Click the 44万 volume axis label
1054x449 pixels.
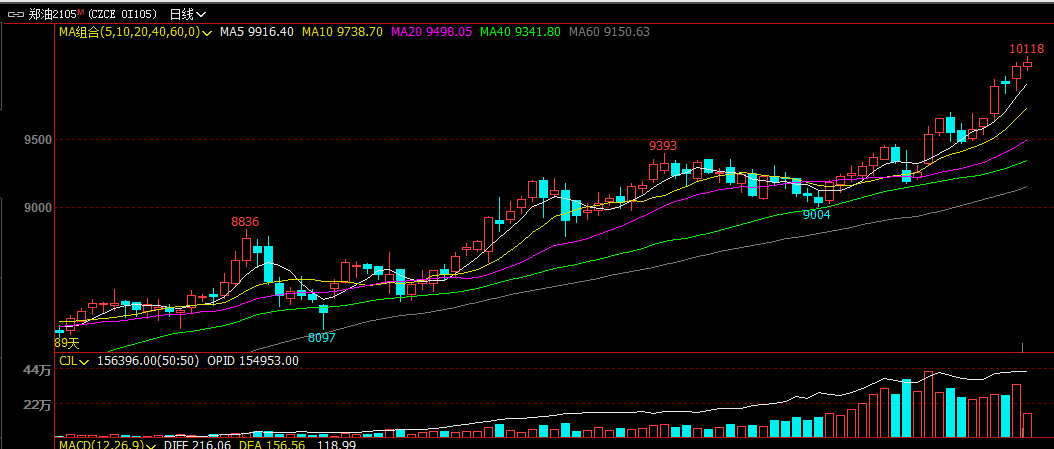point(38,370)
